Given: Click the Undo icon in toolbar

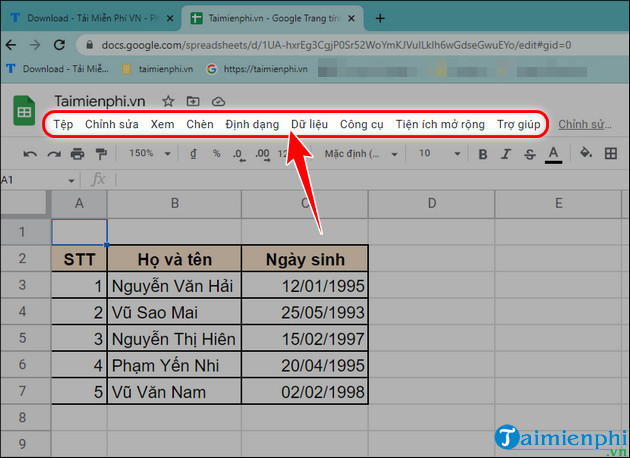Looking at the screenshot, I should pos(30,154).
